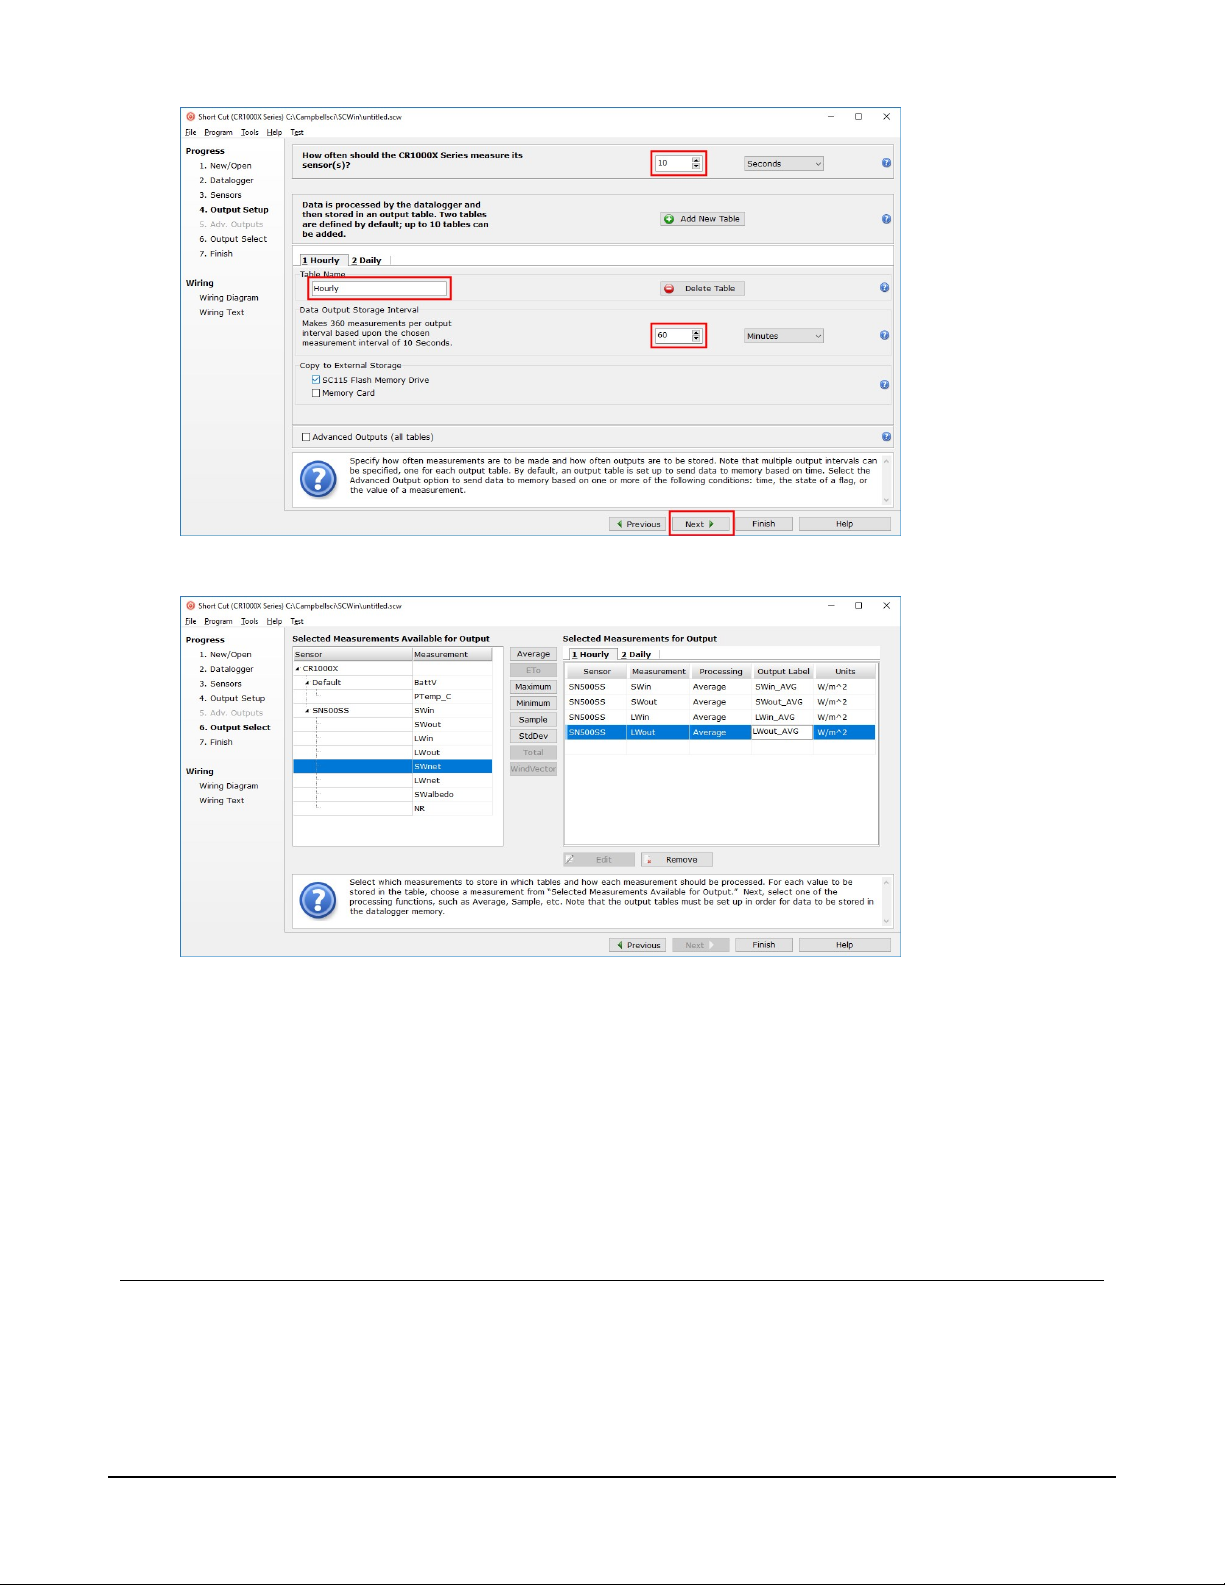The width and height of the screenshot is (1225, 1585).
Task: Click Finish in the Output Select window
Action: pos(764,945)
